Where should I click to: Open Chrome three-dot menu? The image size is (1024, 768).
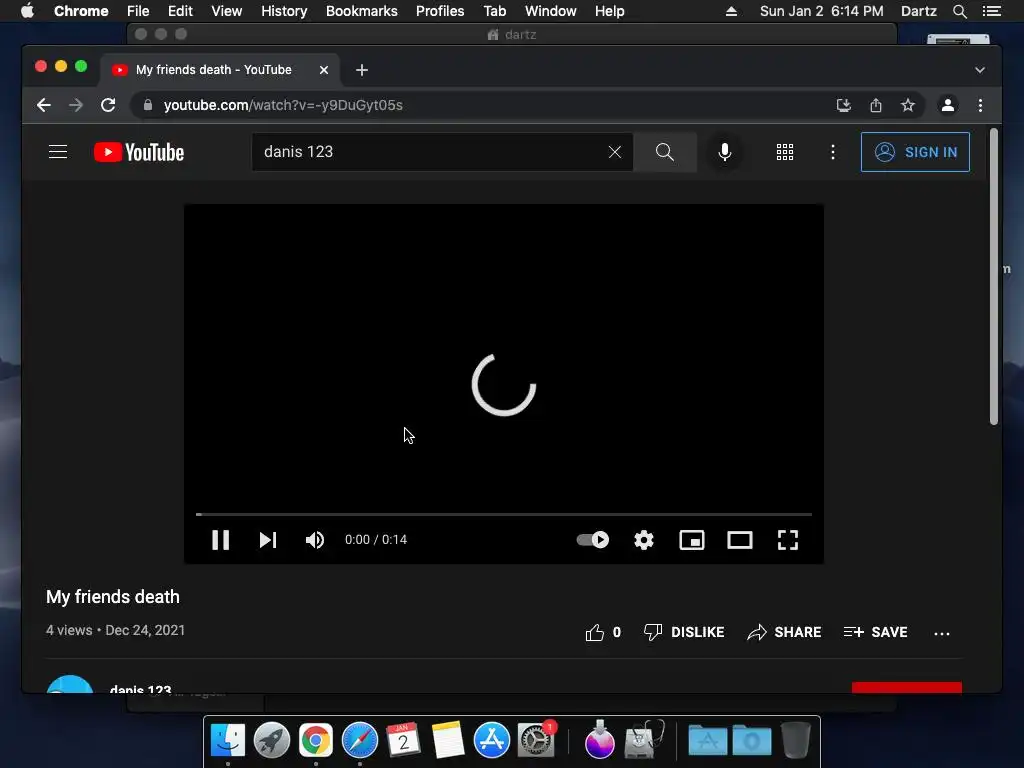coord(980,105)
